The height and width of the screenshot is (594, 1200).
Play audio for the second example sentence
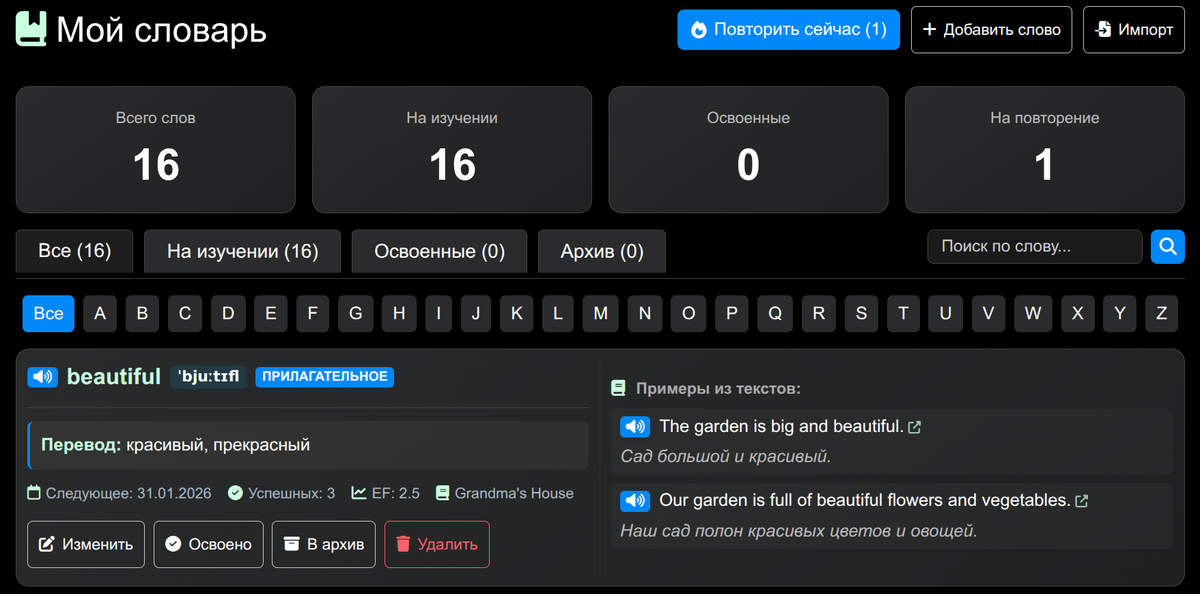point(635,500)
